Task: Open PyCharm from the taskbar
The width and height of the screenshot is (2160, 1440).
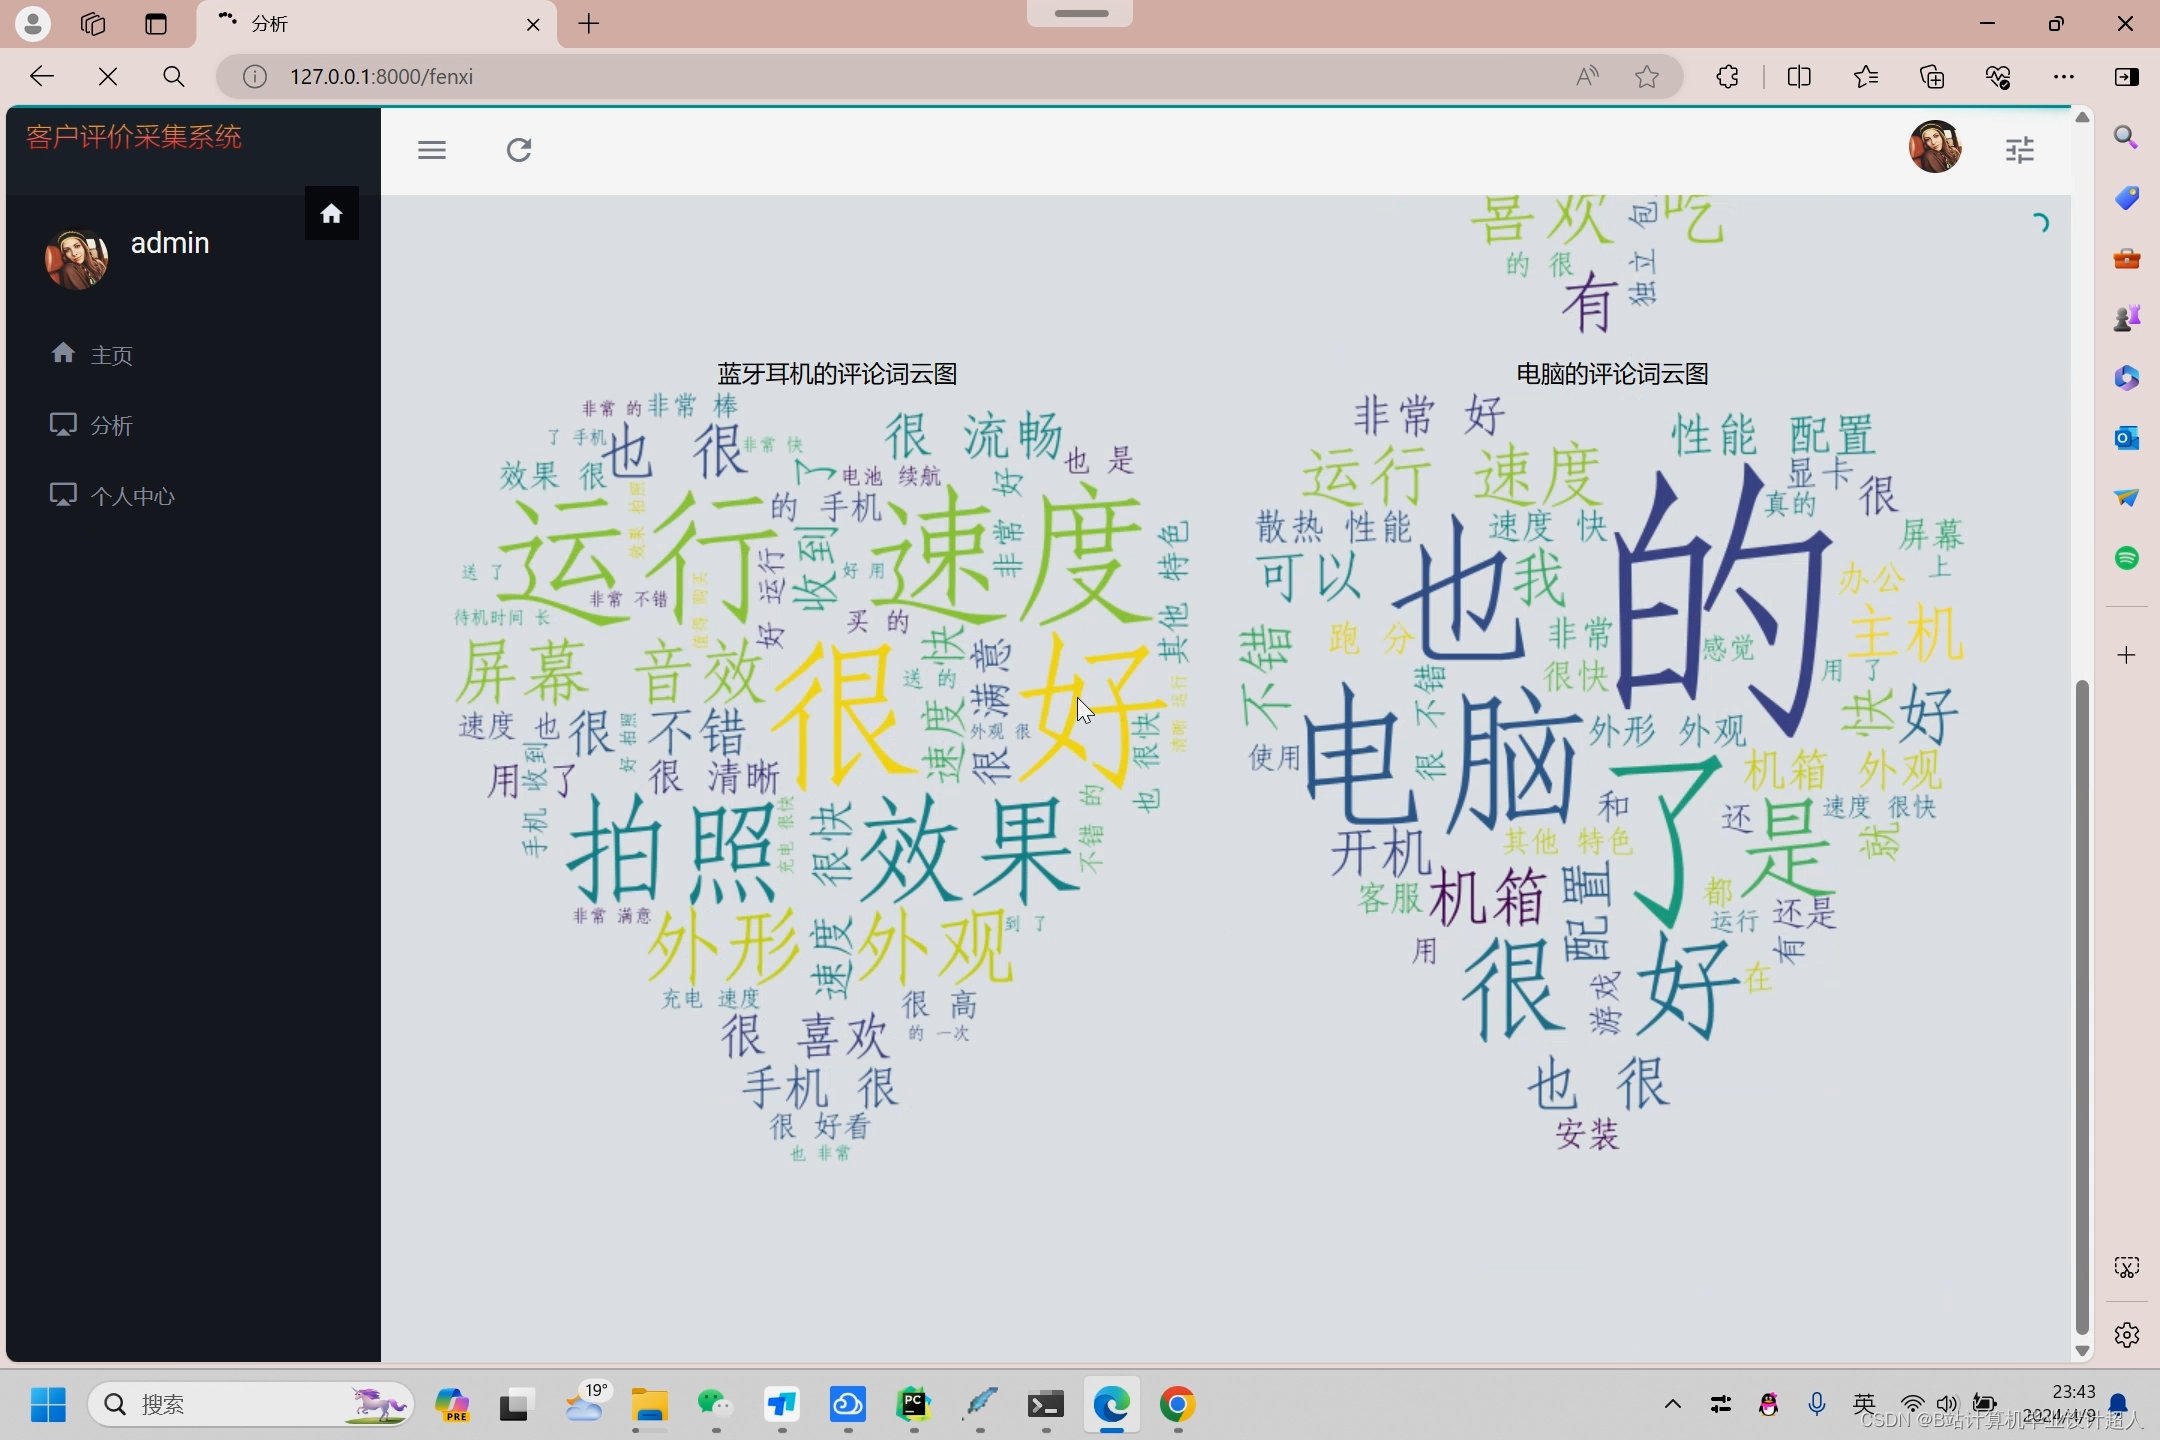Action: 914,1405
